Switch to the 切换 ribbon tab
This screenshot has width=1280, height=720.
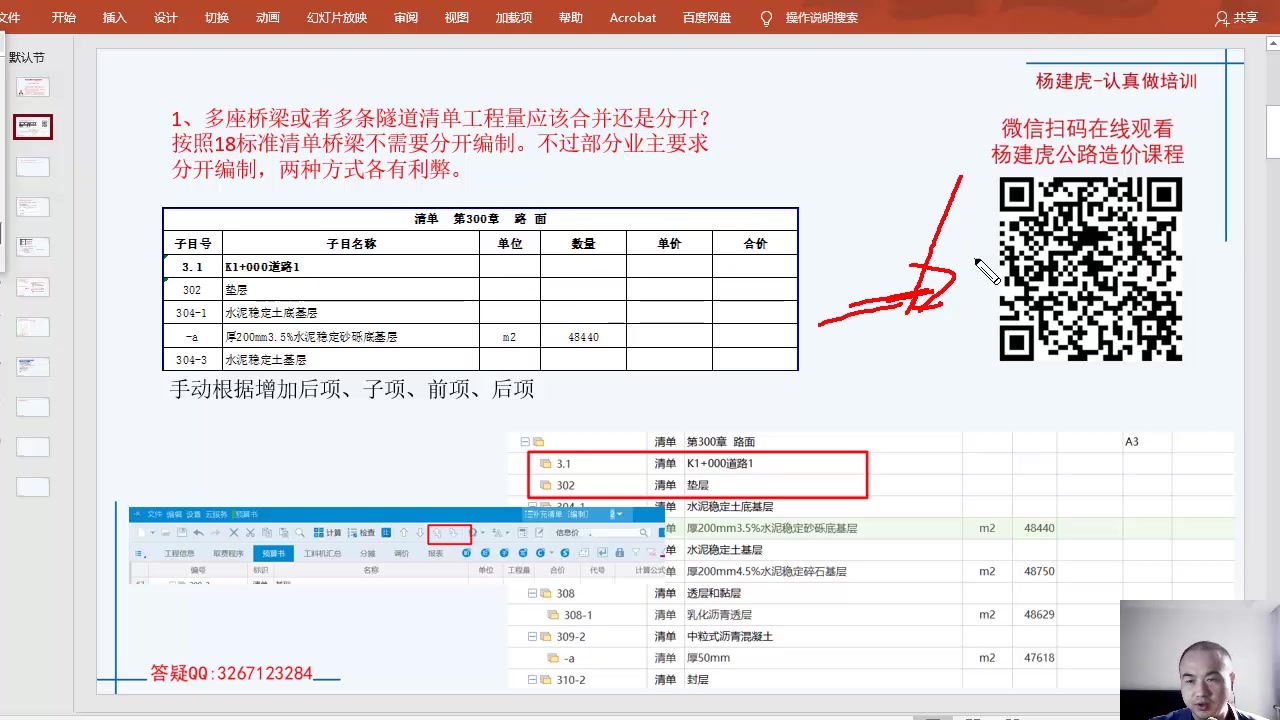click(x=217, y=18)
